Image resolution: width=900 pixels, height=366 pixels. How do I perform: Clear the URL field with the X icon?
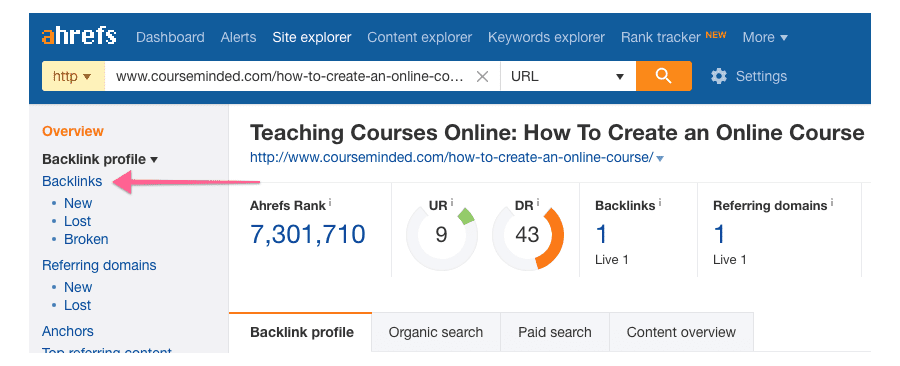coord(483,76)
